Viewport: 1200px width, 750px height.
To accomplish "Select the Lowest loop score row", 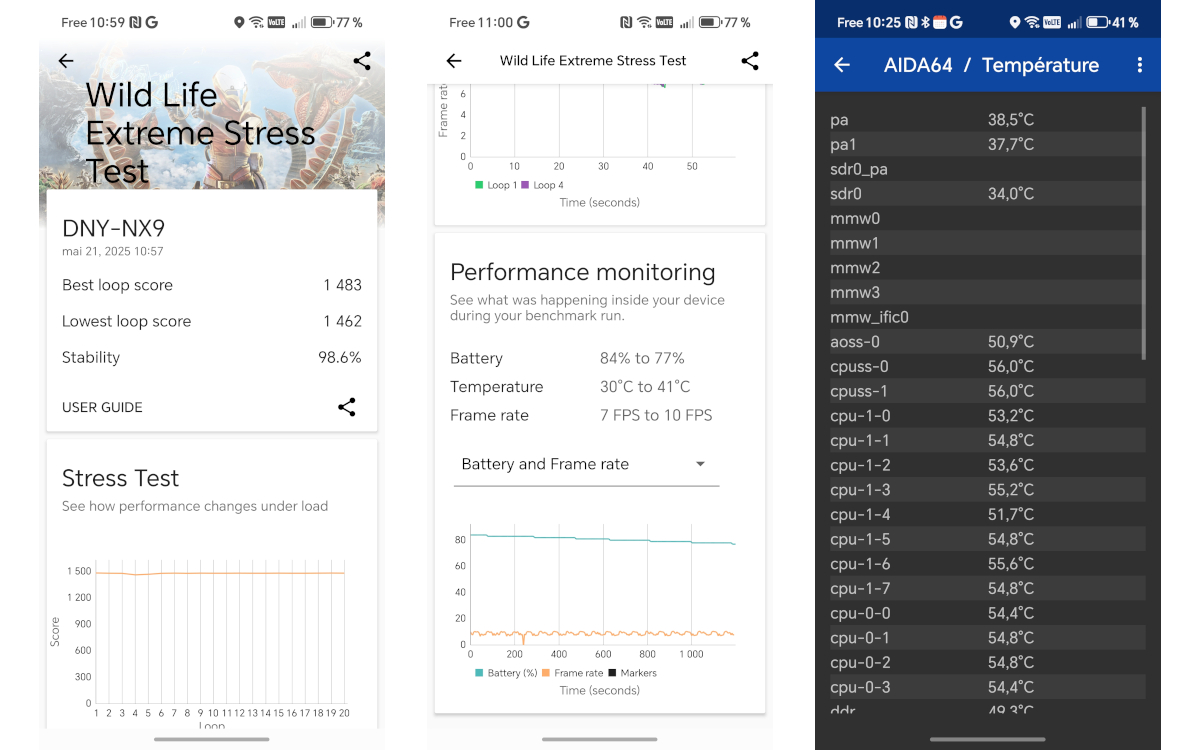I will coord(212,321).
